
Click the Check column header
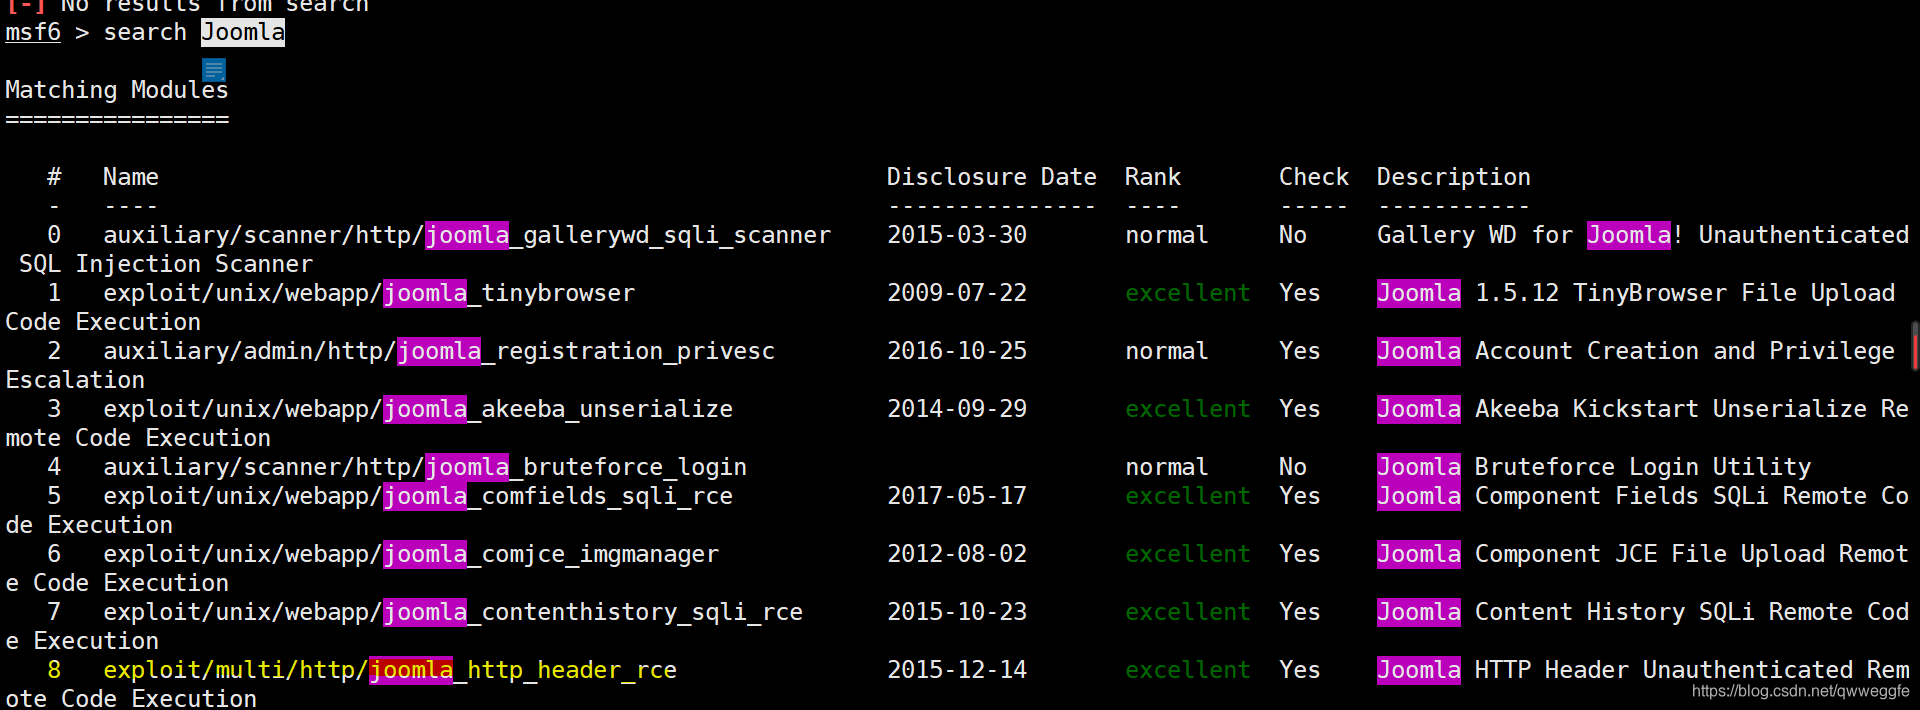pos(1314,177)
